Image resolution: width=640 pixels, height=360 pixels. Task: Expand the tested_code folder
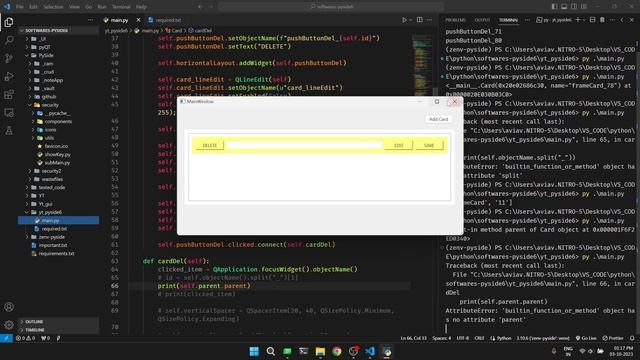click(51, 187)
